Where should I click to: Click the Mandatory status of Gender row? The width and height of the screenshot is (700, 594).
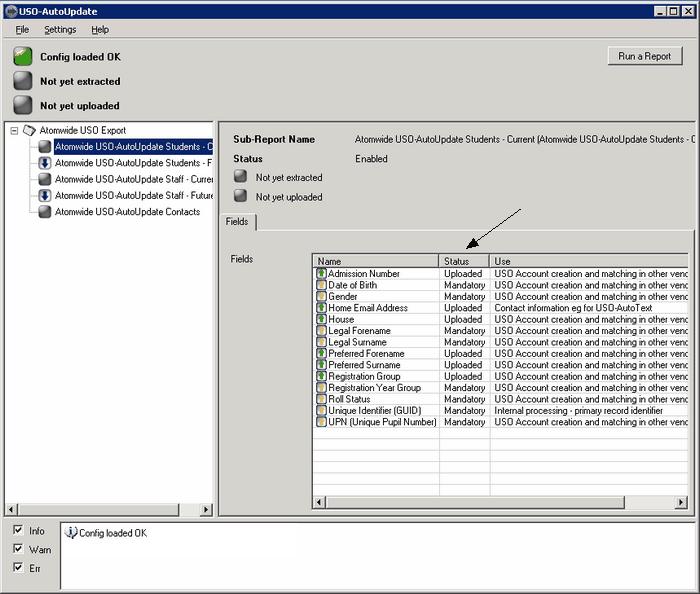click(464, 296)
